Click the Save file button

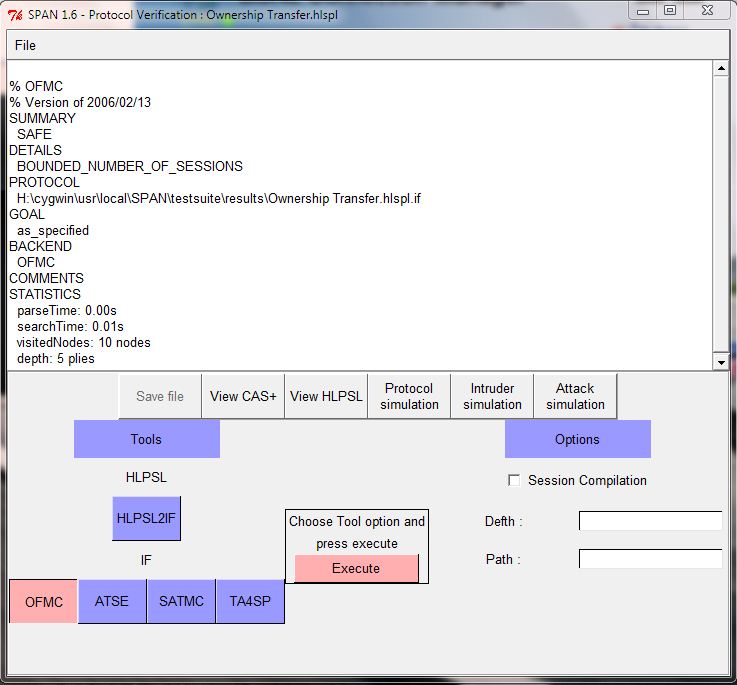[160, 396]
